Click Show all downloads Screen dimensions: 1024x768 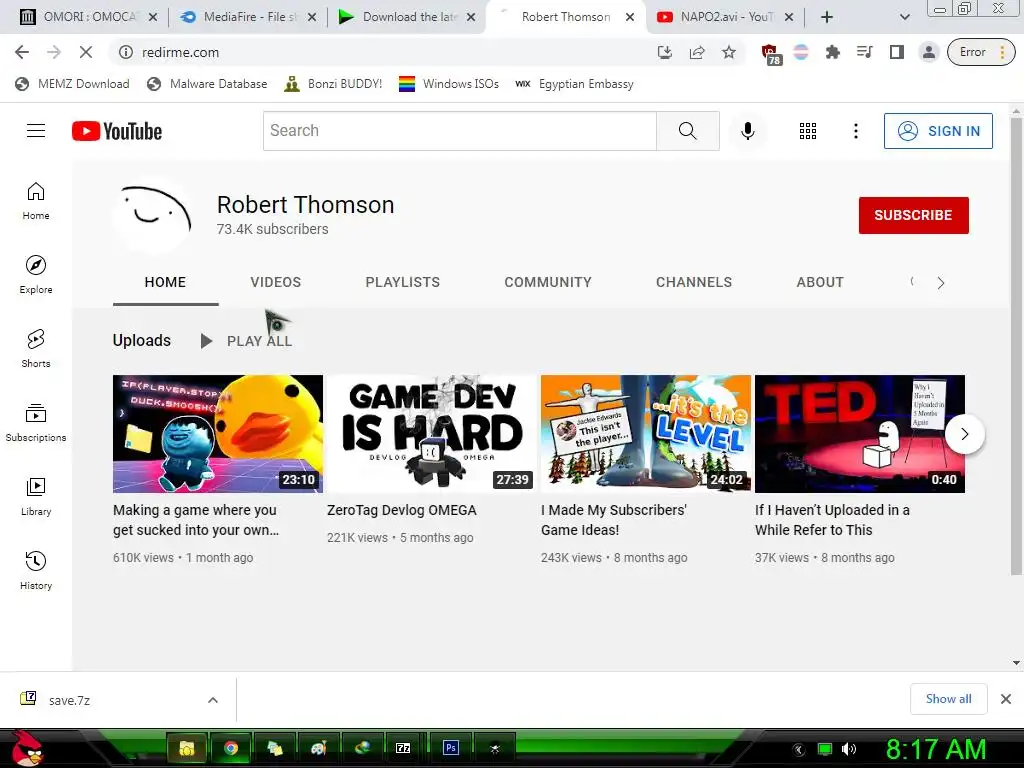948,699
